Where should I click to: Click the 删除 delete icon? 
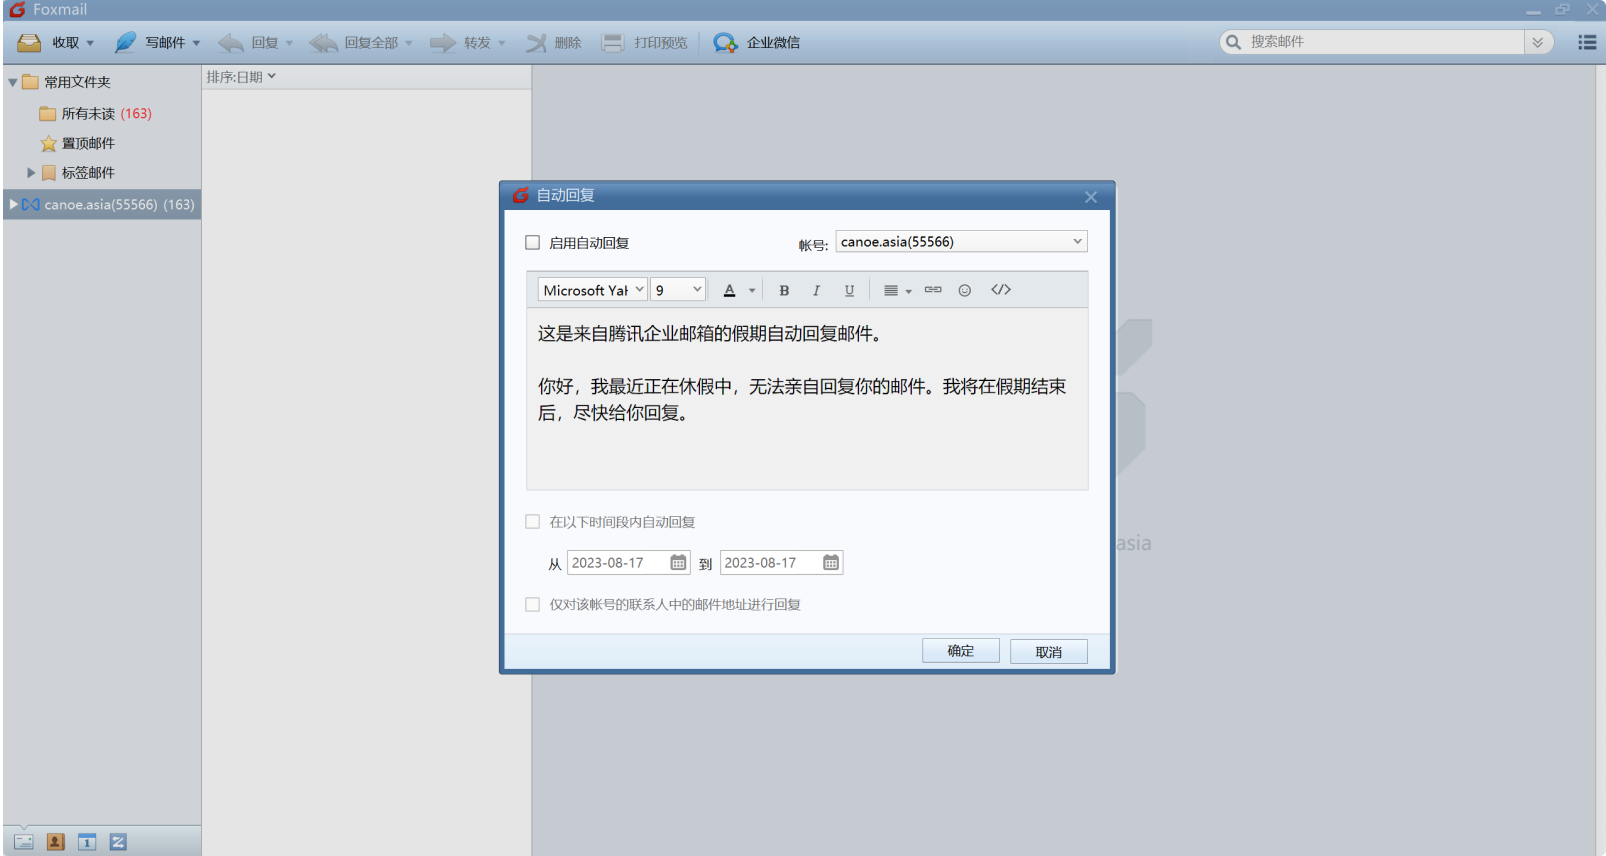(x=537, y=43)
